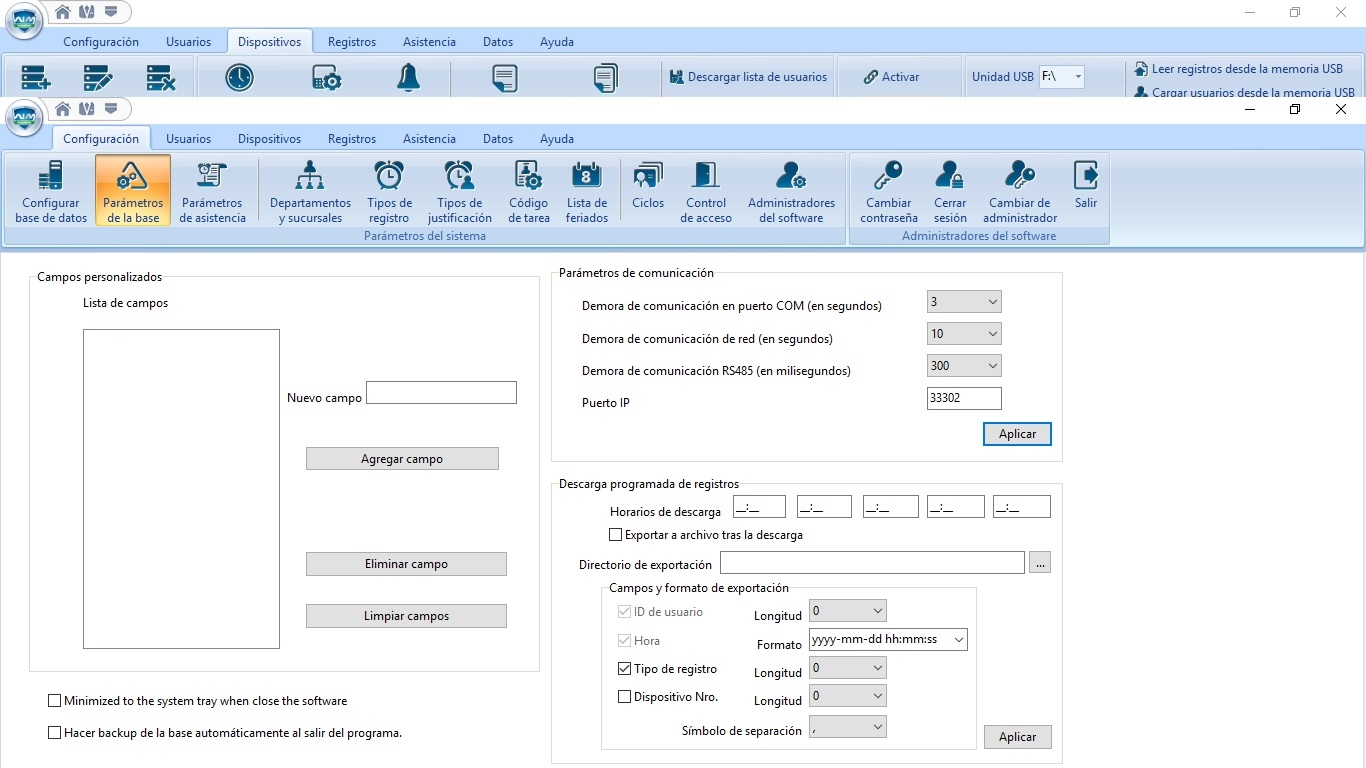1366x768 pixels.
Task: Enable Hacer backup de la base automáticamente
Action: point(54,733)
